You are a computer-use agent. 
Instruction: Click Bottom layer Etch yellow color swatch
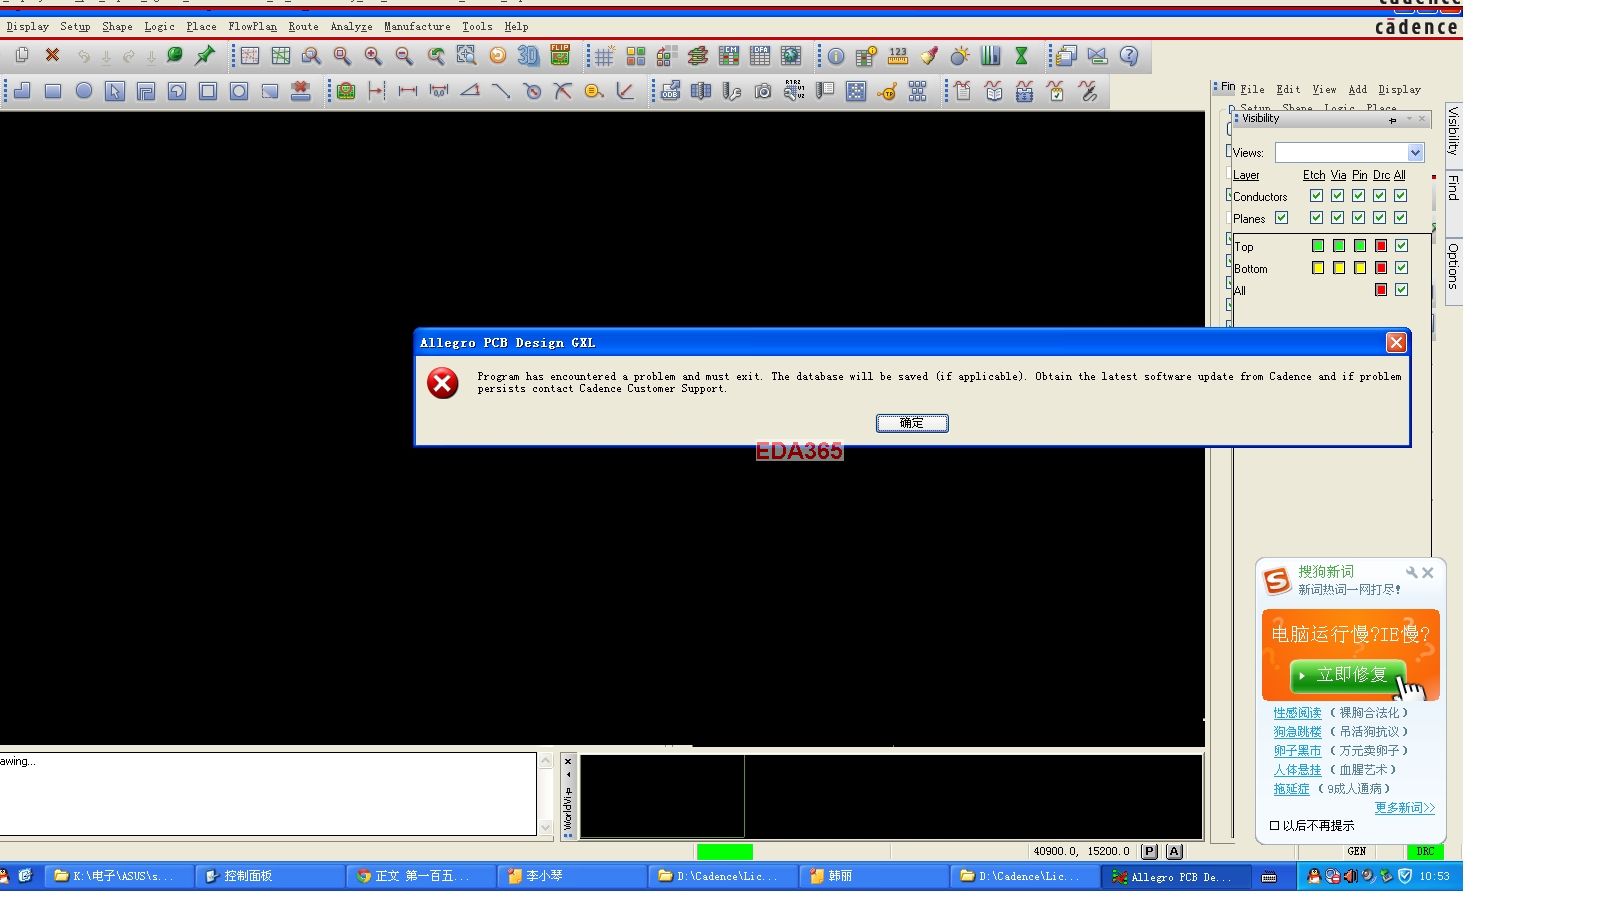[x=1318, y=268]
